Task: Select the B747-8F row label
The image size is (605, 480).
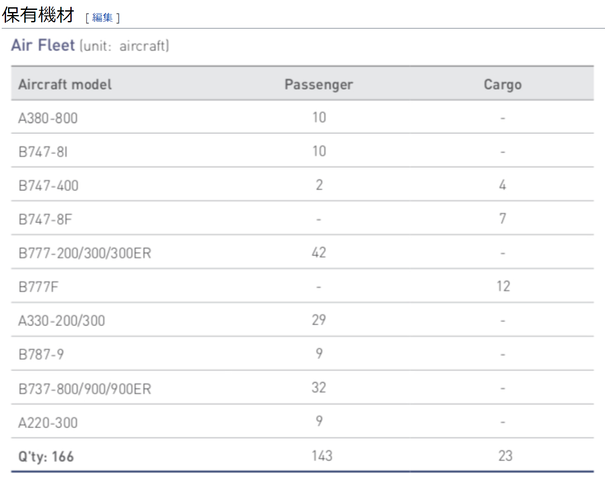Action: pyautogui.click(x=45, y=220)
